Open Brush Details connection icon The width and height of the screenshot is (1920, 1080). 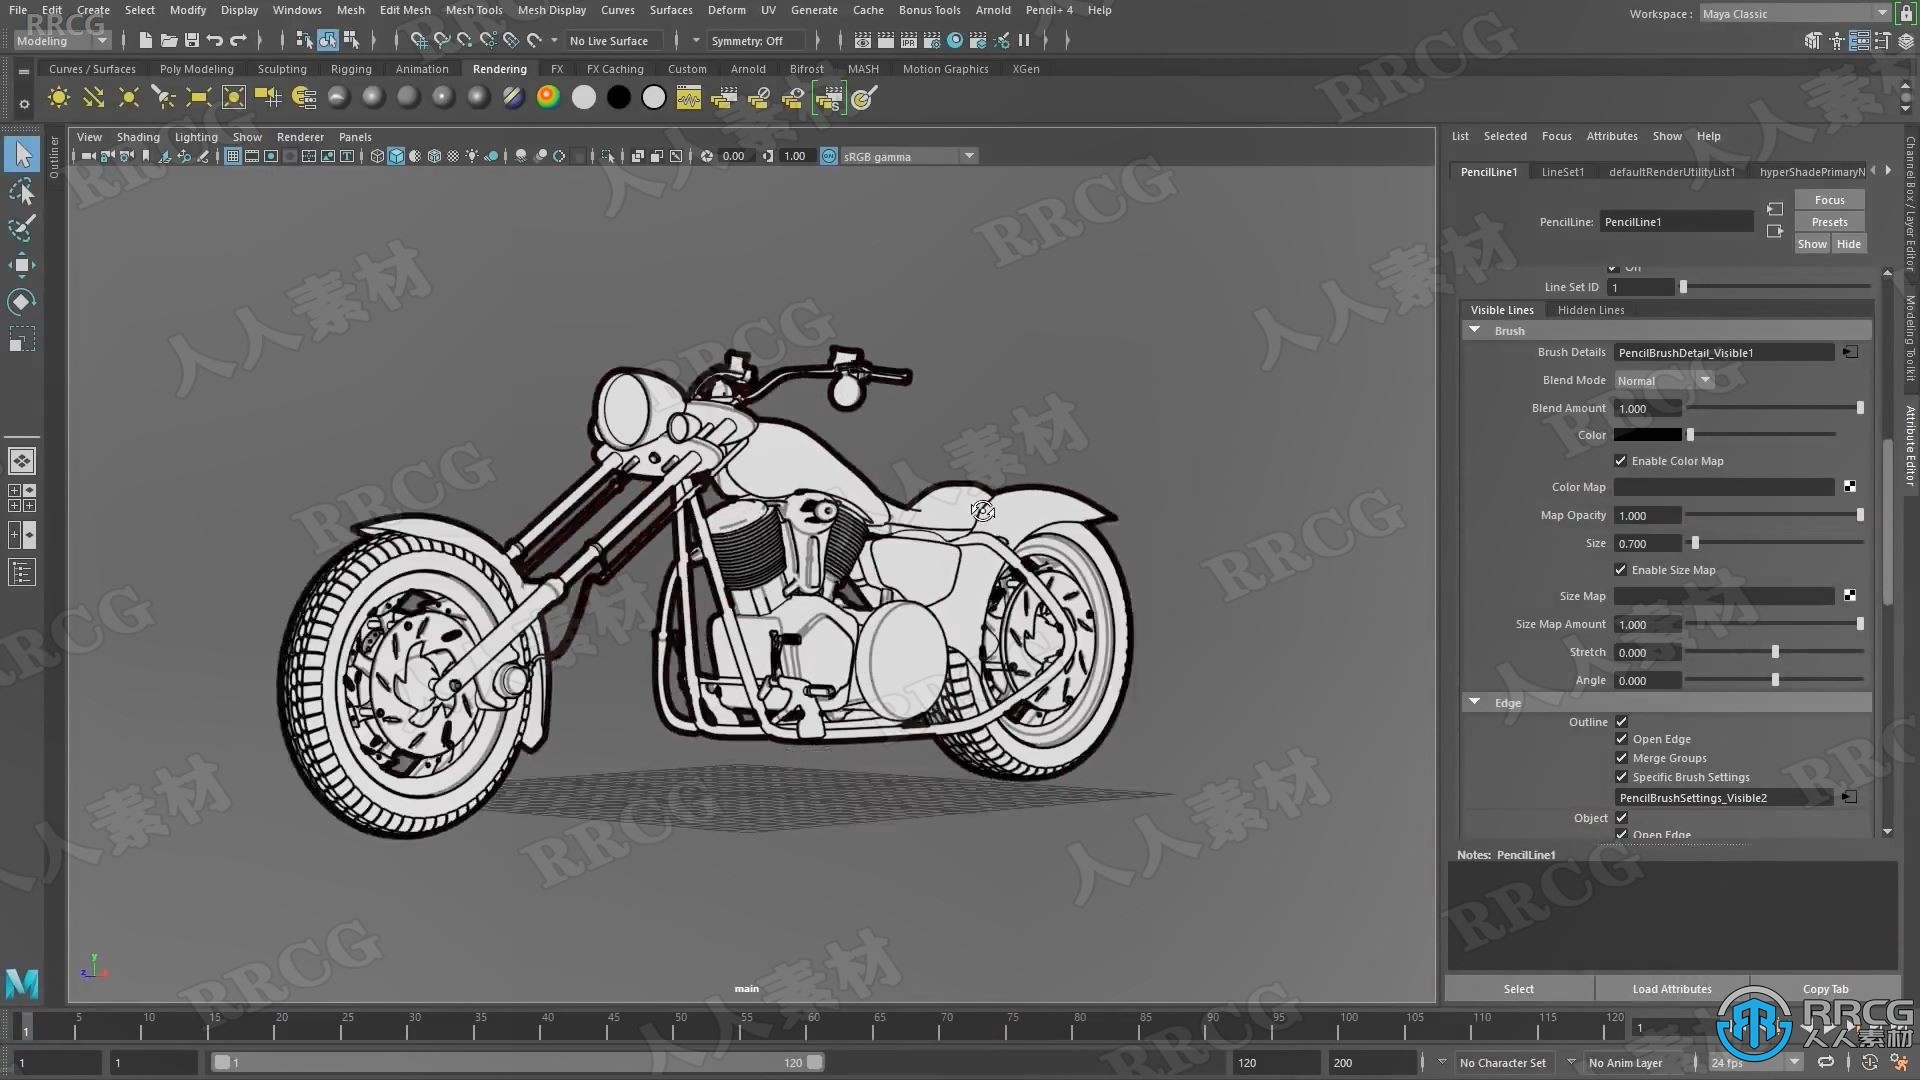pyautogui.click(x=1850, y=352)
